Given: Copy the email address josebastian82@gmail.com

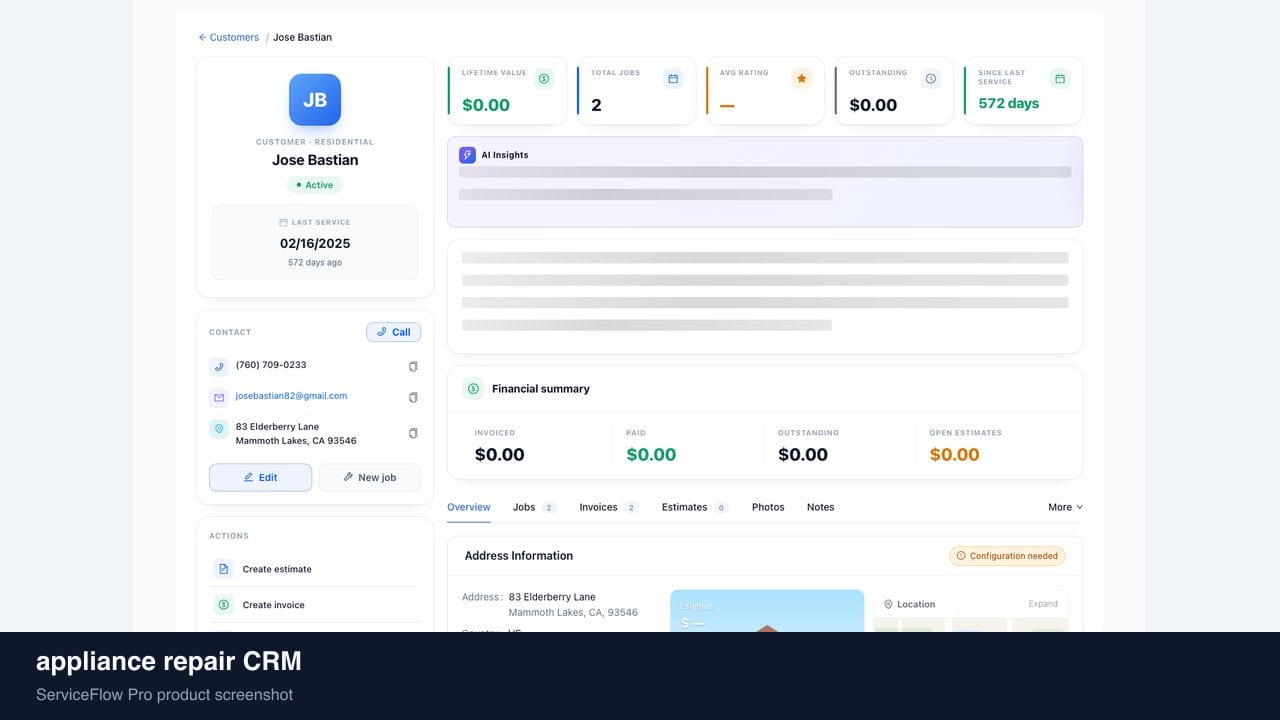Looking at the screenshot, I should pyautogui.click(x=413, y=397).
